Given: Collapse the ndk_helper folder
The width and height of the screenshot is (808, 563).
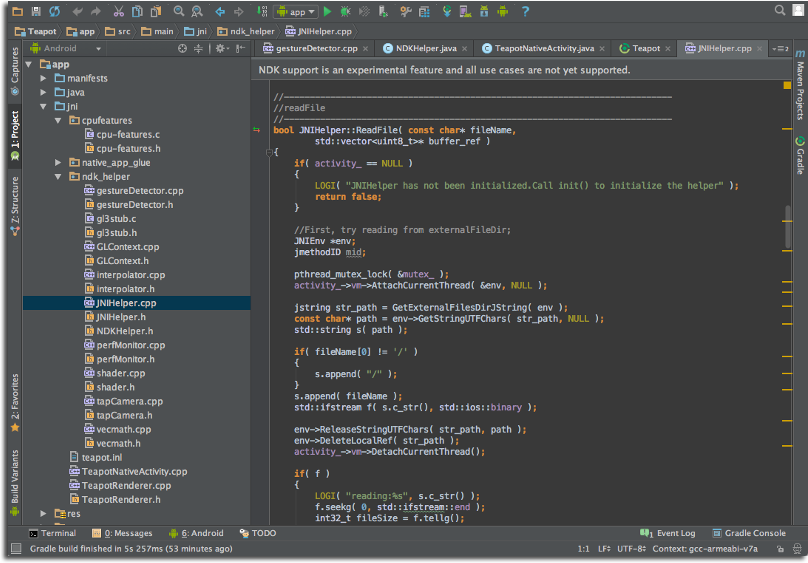Looking at the screenshot, I should coord(59,176).
